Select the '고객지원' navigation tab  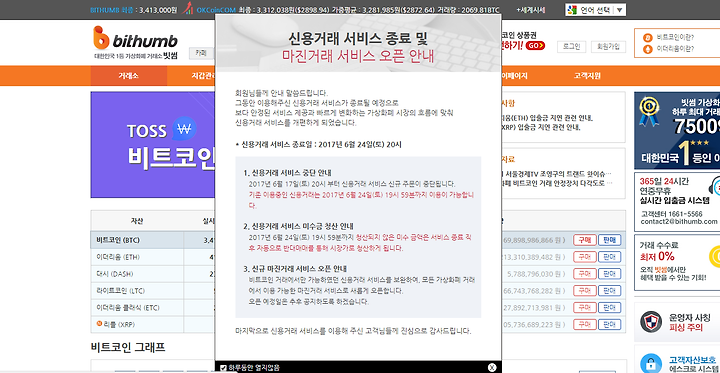(587, 76)
